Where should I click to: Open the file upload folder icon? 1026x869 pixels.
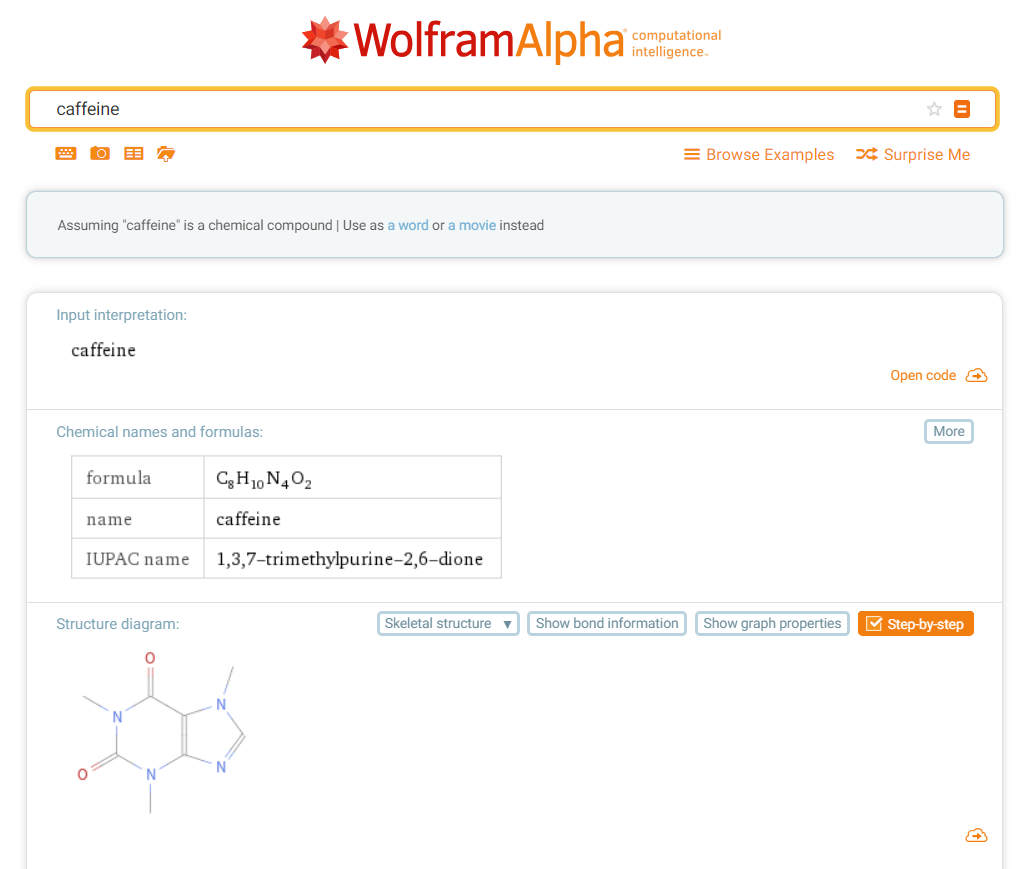tap(166, 154)
